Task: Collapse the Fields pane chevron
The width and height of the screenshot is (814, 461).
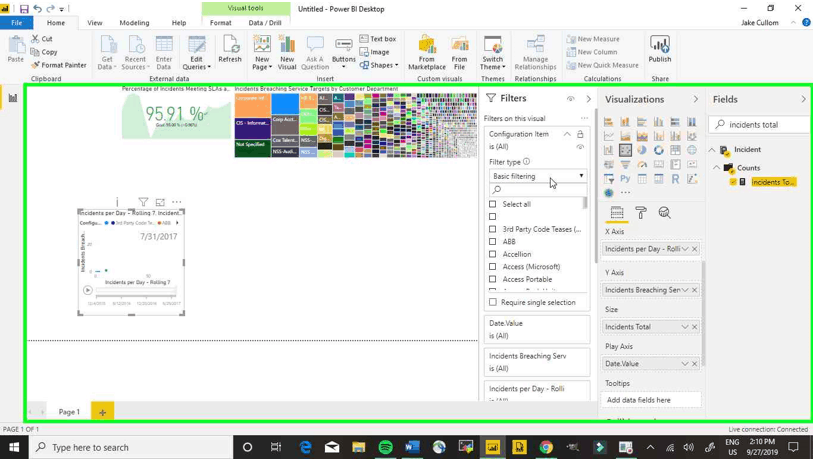Action: [x=803, y=99]
